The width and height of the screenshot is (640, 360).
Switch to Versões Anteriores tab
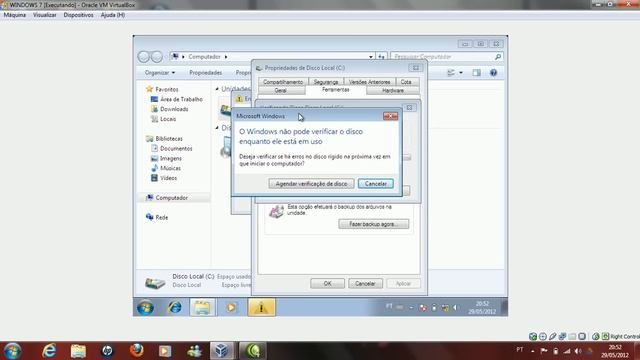[x=369, y=82]
